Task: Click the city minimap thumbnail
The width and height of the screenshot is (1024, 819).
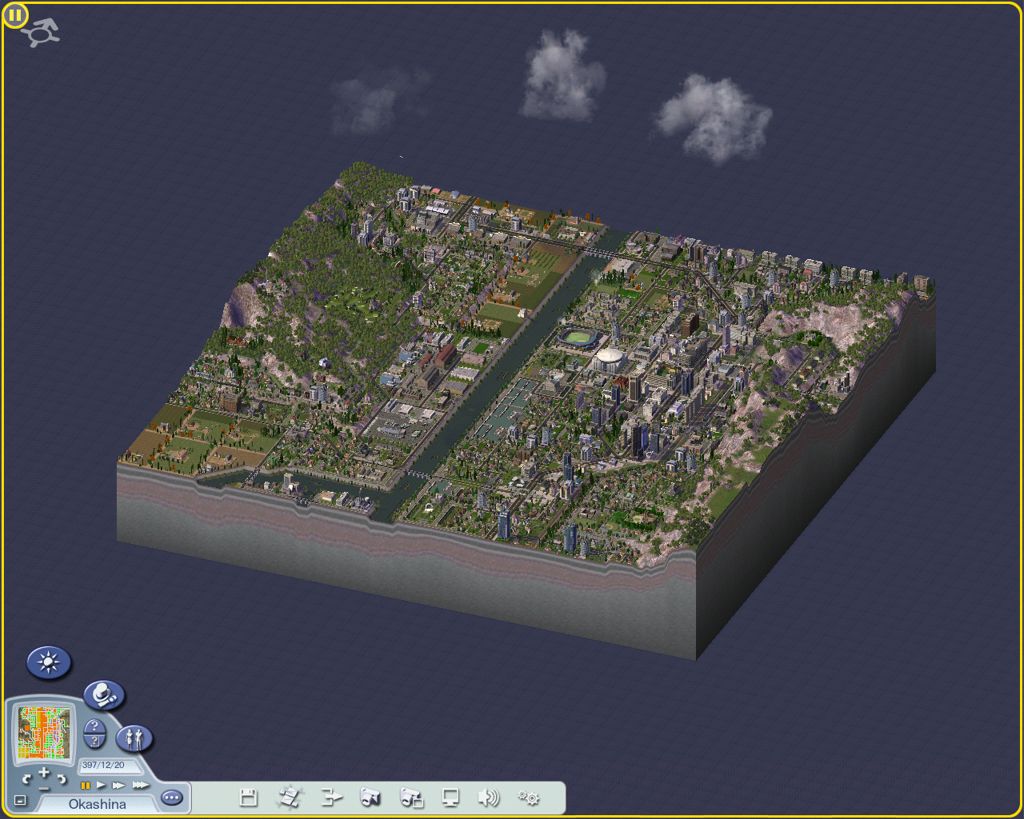Action: tap(43, 732)
